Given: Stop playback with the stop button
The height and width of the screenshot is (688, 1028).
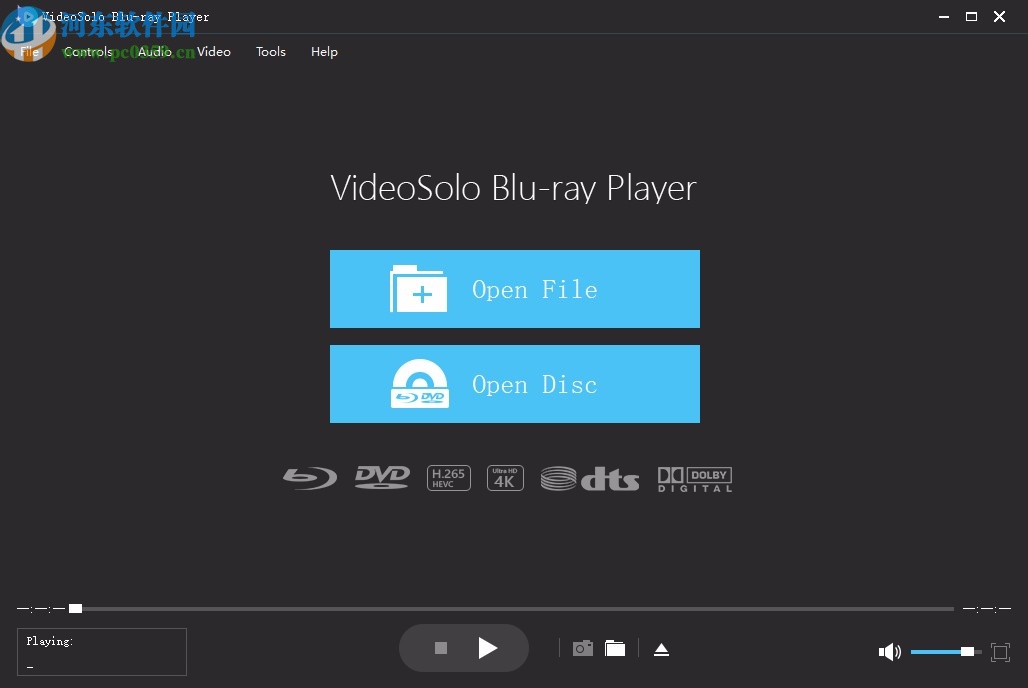Looking at the screenshot, I should (x=440, y=648).
